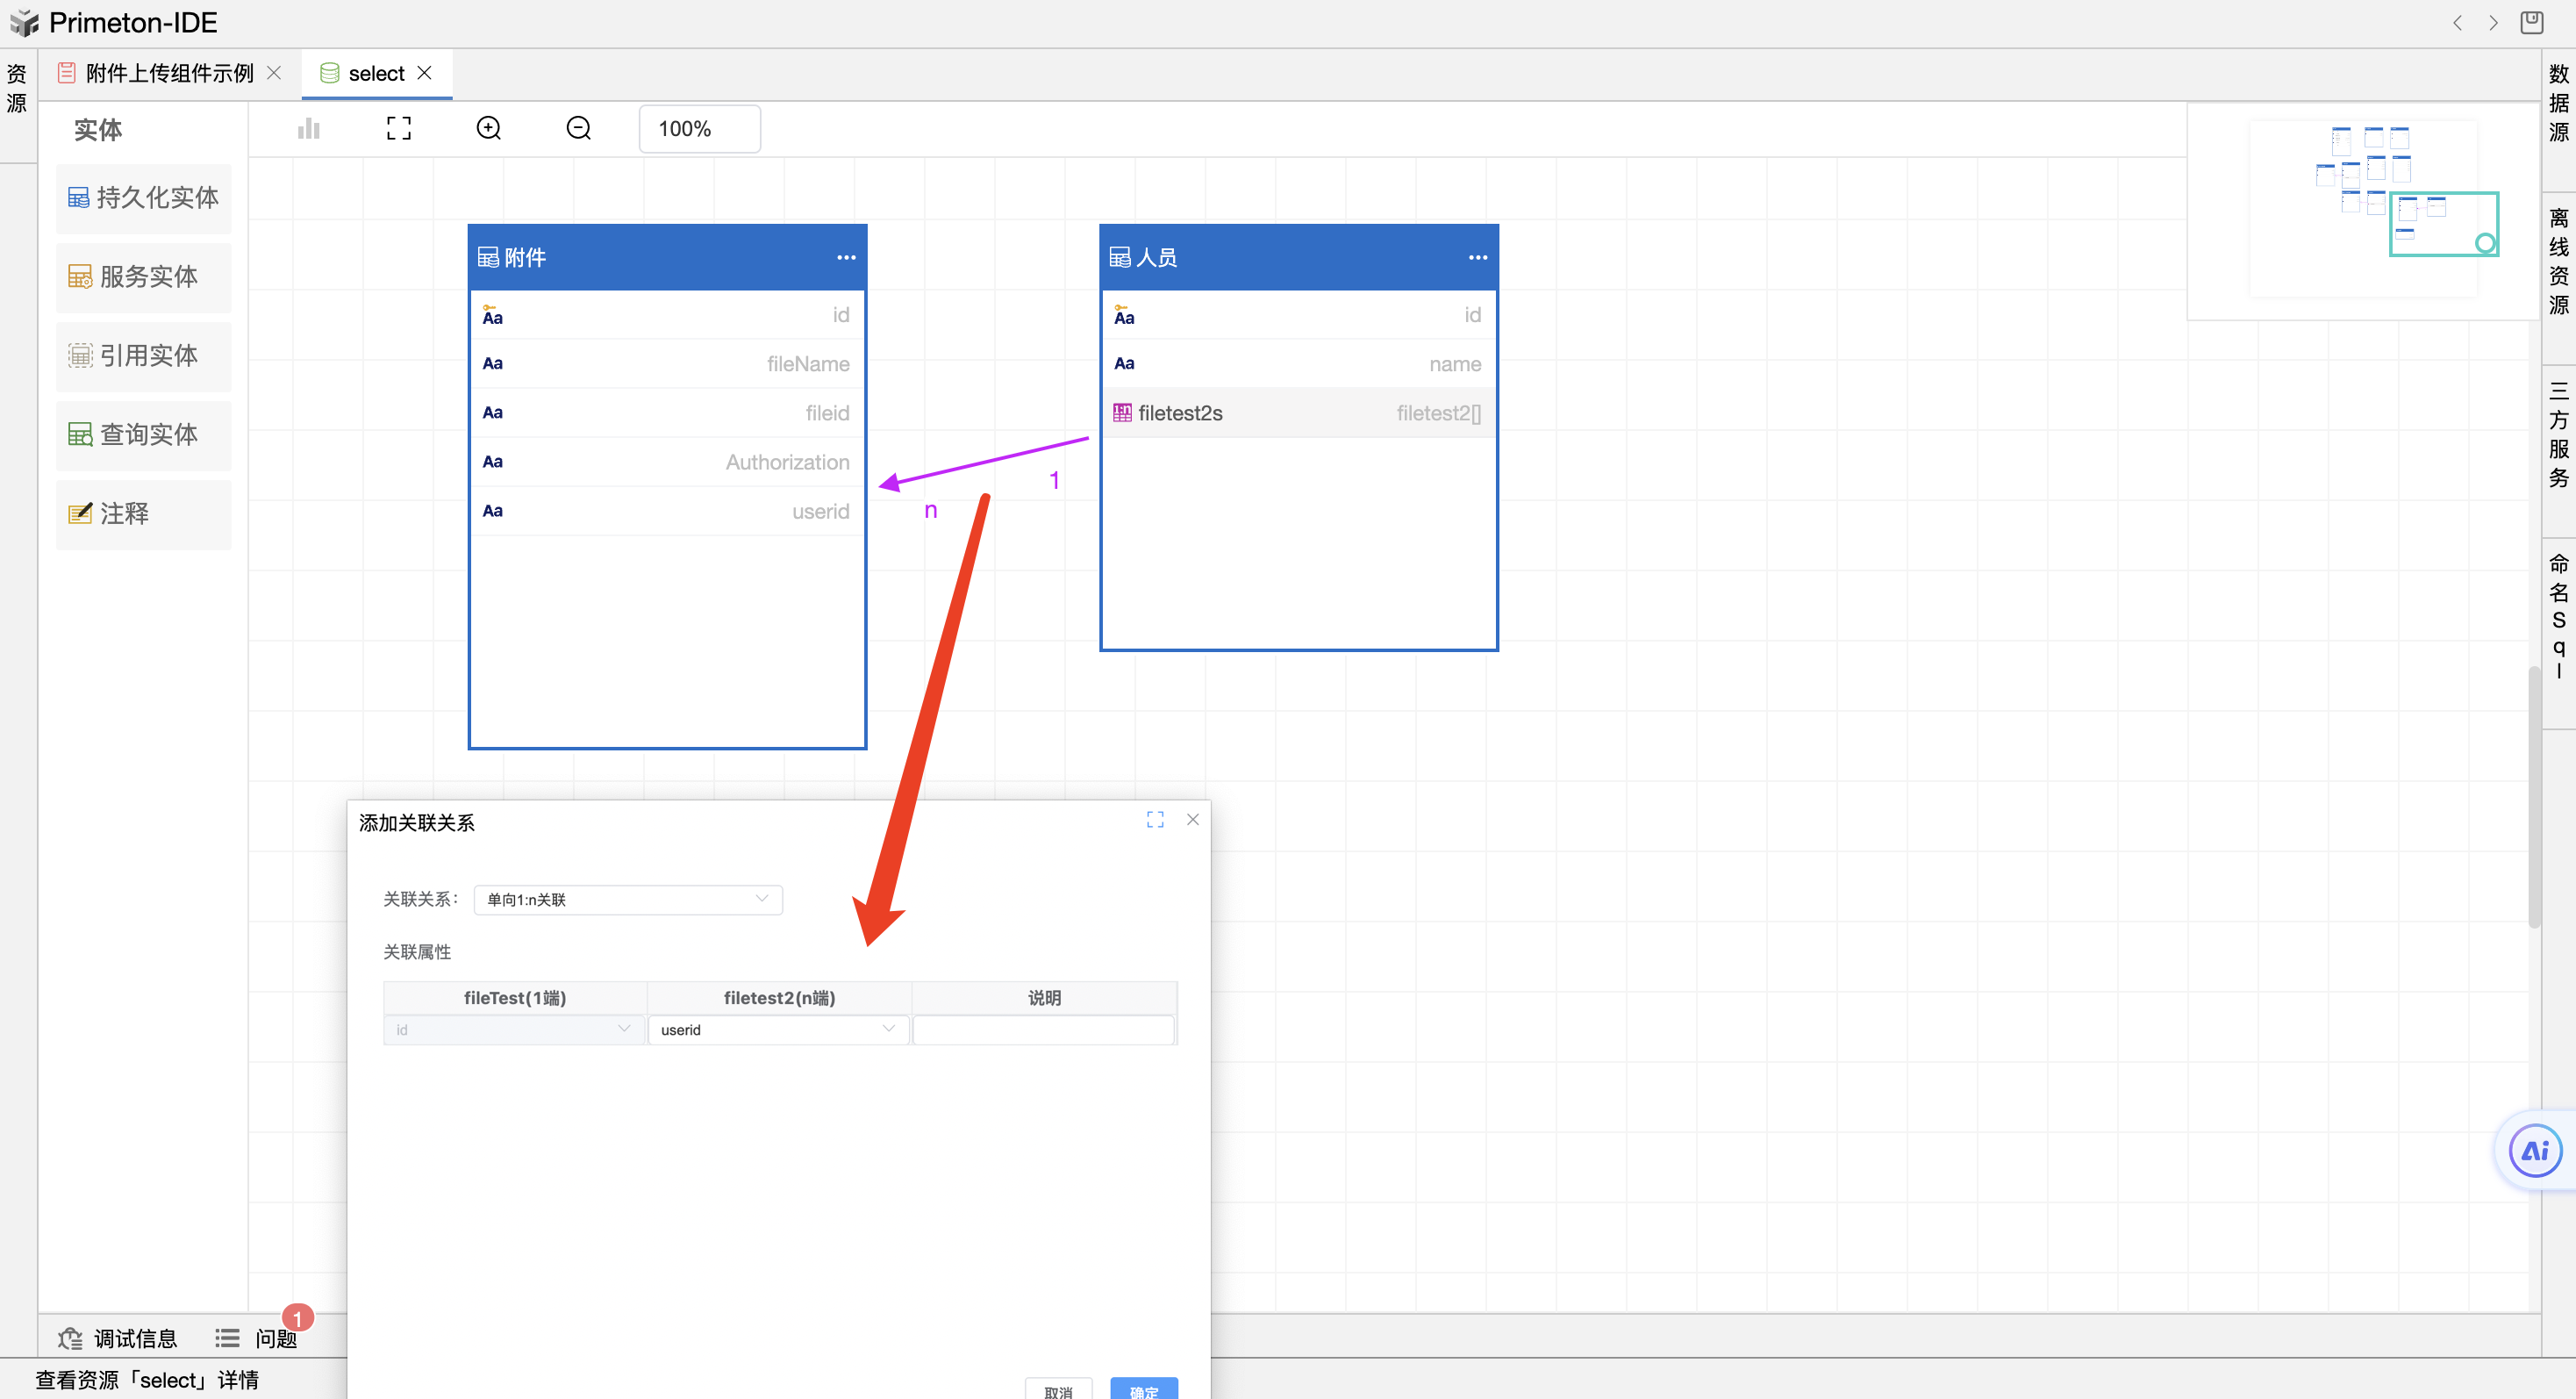Click the 确定 button in dialog
Image resolution: width=2576 pixels, height=1399 pixels.
pos(1143,1389)
